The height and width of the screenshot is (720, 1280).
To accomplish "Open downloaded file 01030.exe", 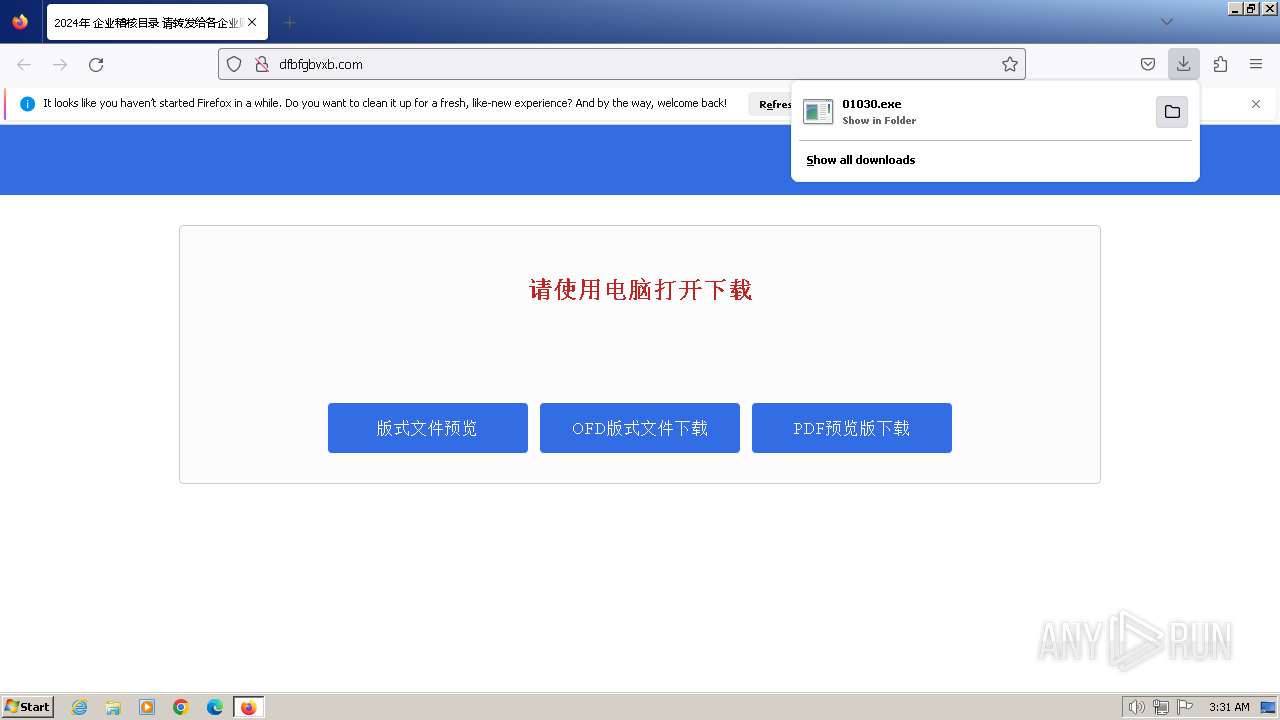I will click(x=975, y=111).
